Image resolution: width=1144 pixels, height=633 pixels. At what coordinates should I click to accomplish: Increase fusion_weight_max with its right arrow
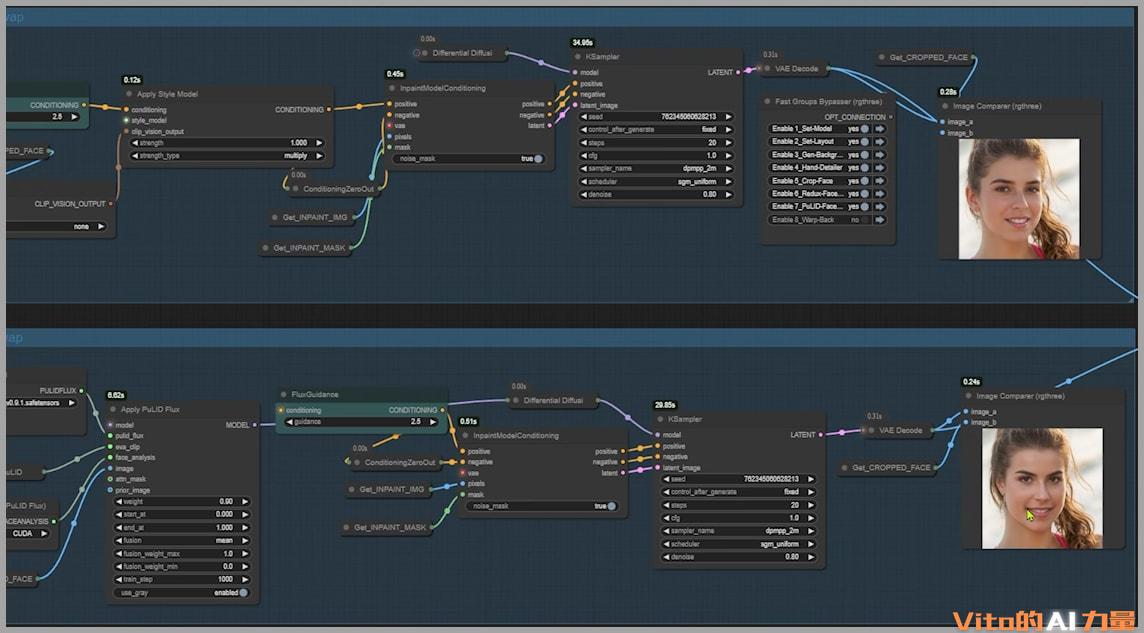[245, 554]
